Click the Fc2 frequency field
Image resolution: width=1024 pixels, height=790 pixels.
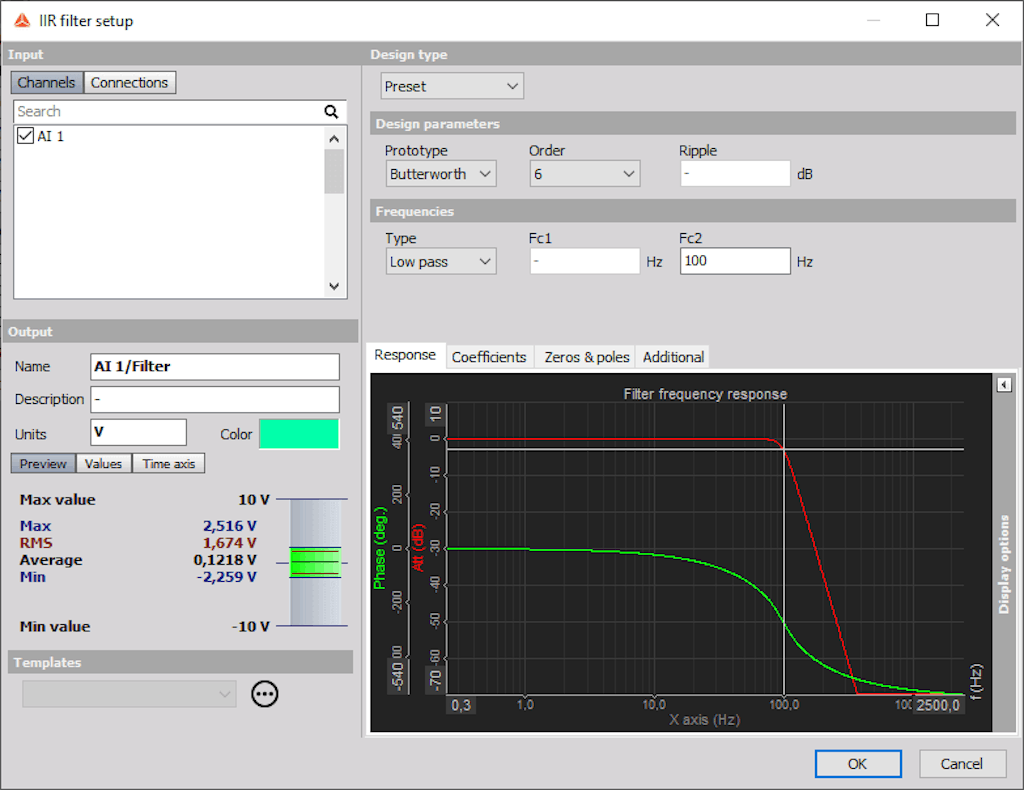(735, 261)
